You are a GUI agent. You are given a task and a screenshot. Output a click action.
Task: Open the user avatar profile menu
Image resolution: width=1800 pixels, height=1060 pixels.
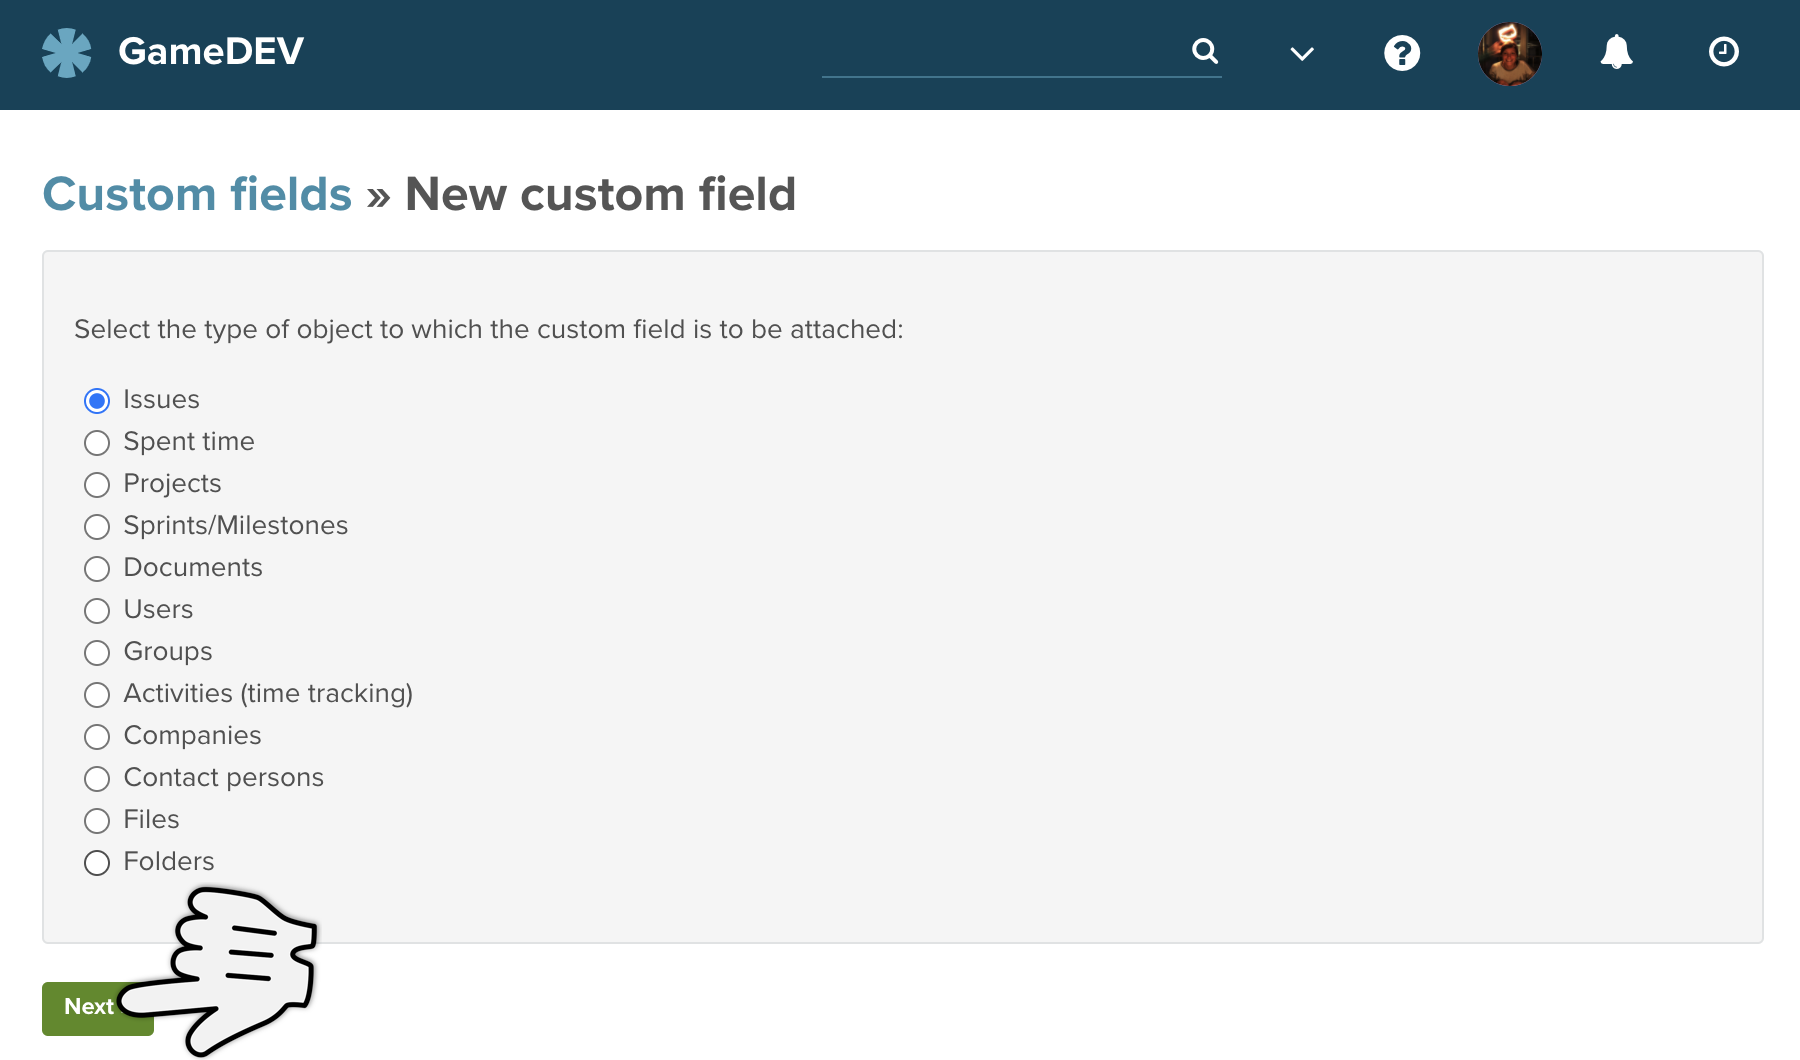click(1510, 53)
